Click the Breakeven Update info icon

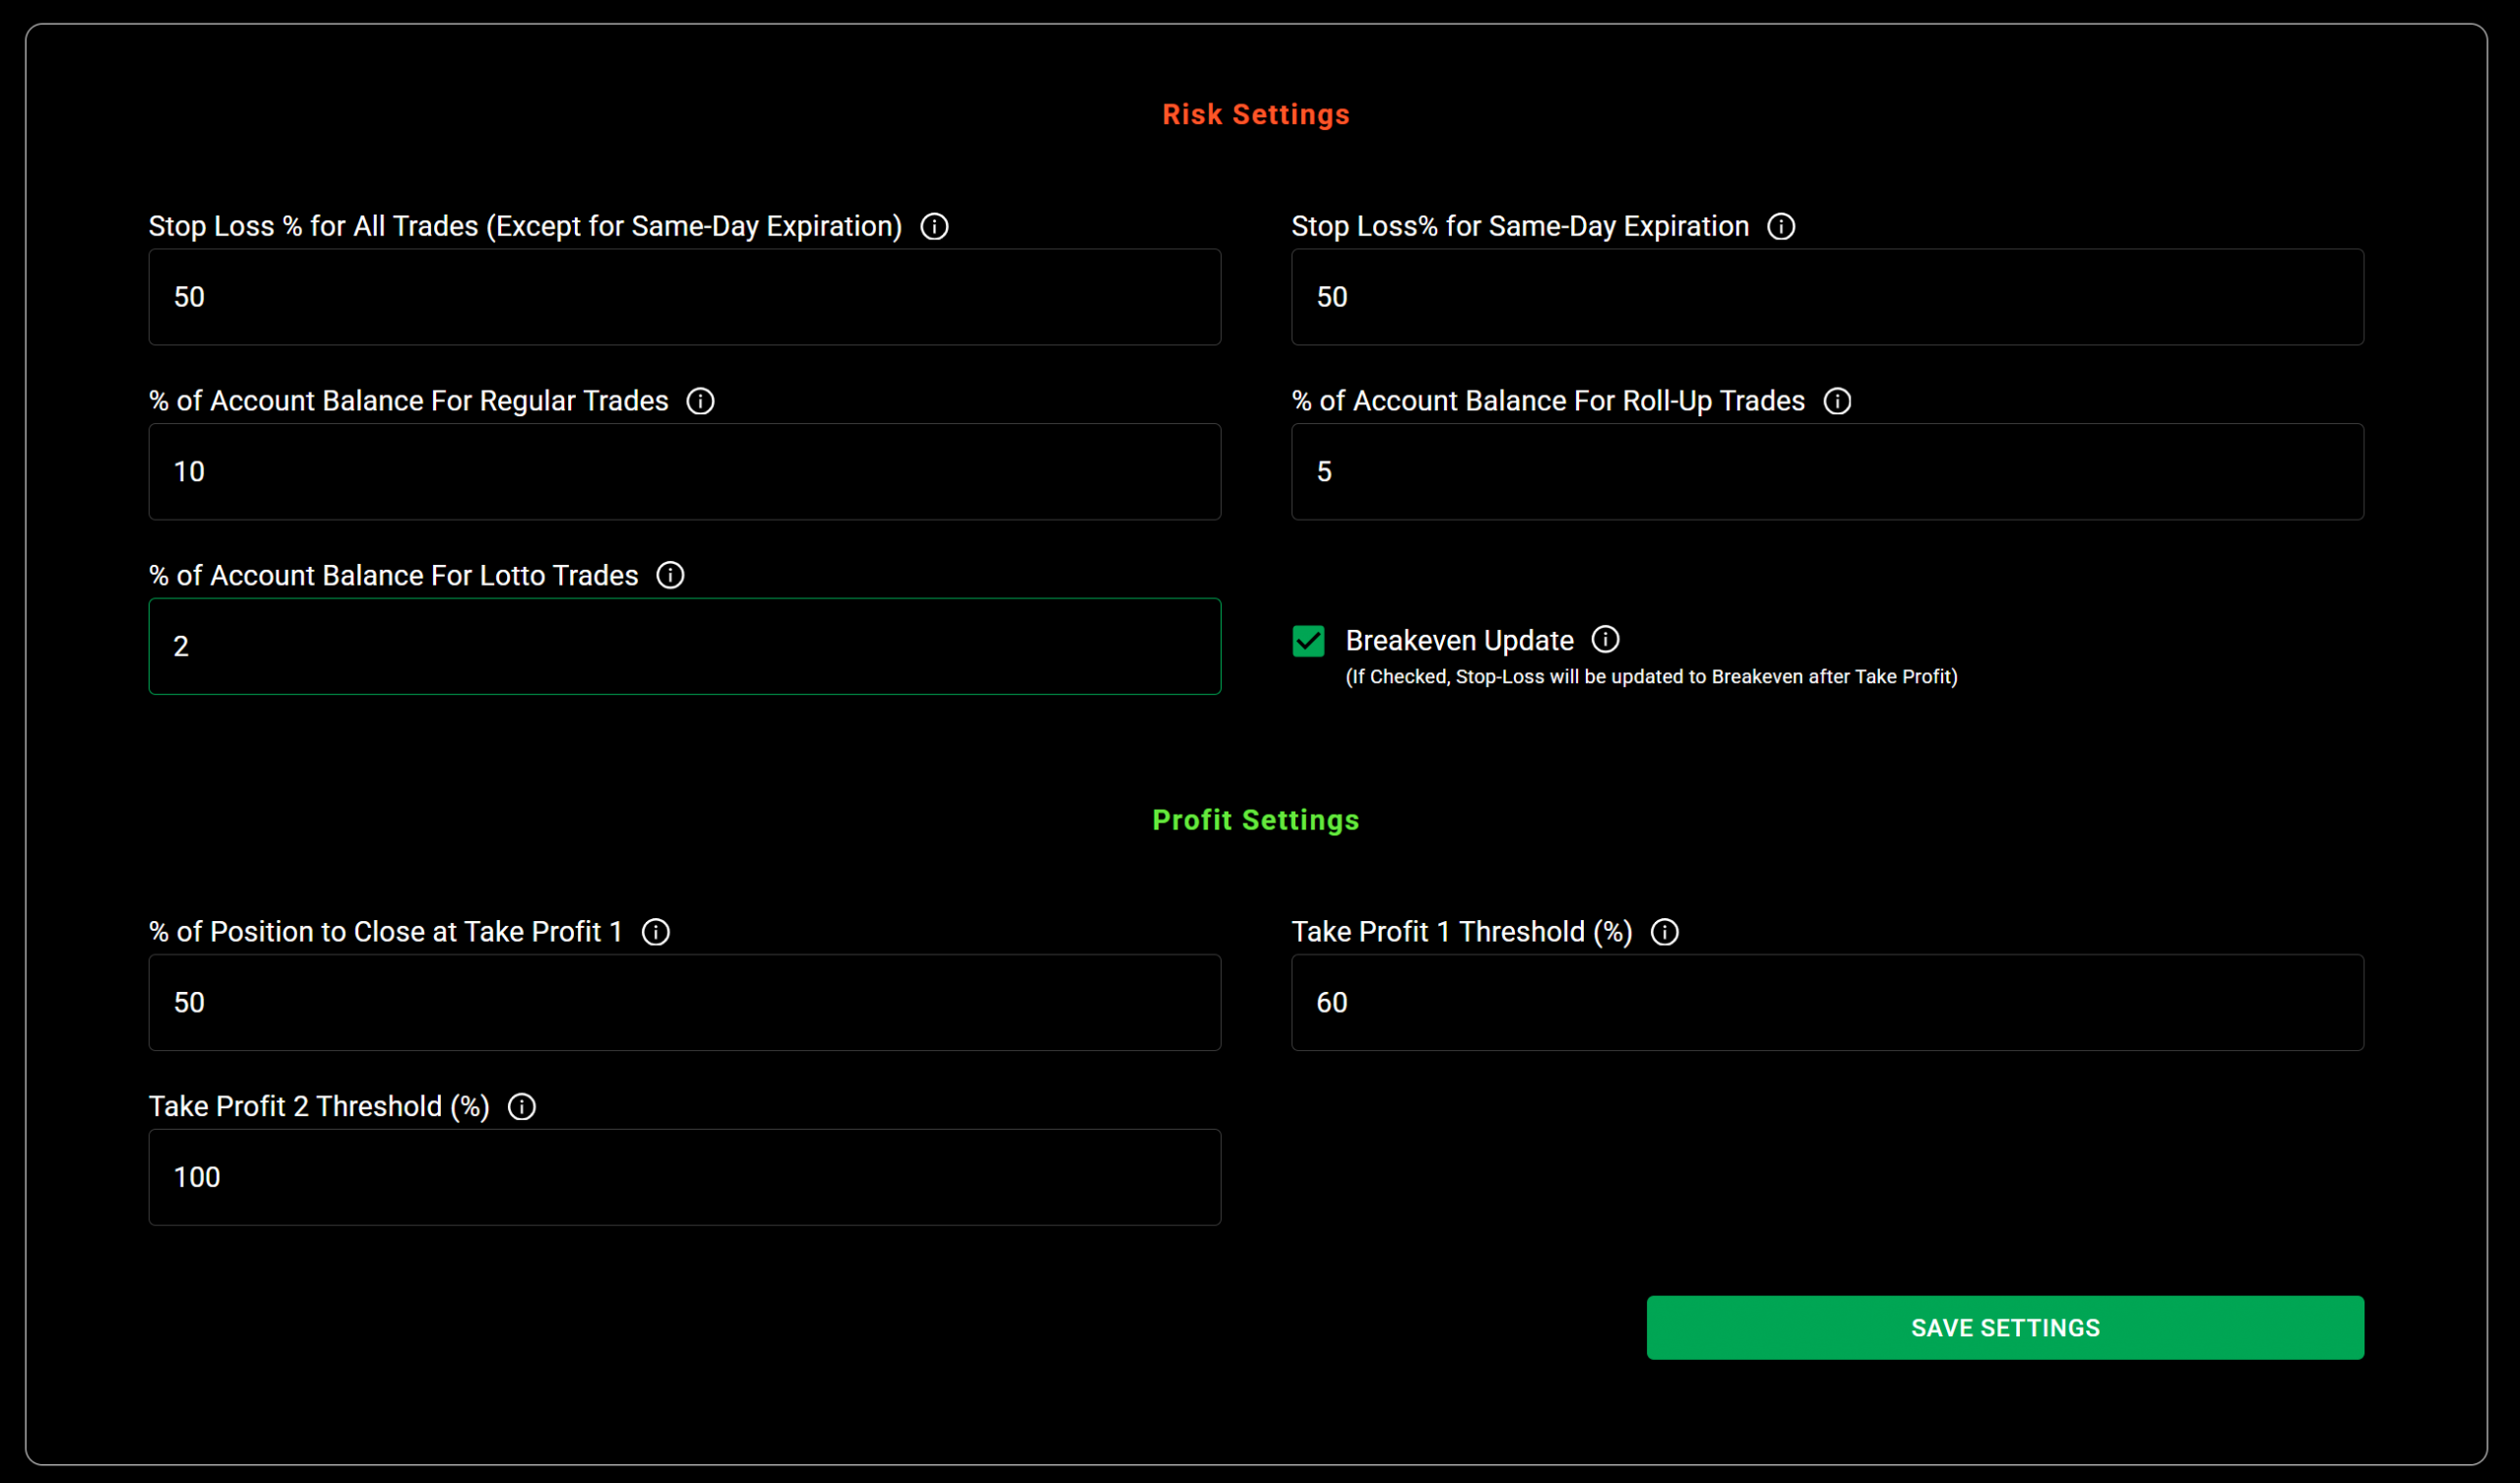tap(1605, 640)
